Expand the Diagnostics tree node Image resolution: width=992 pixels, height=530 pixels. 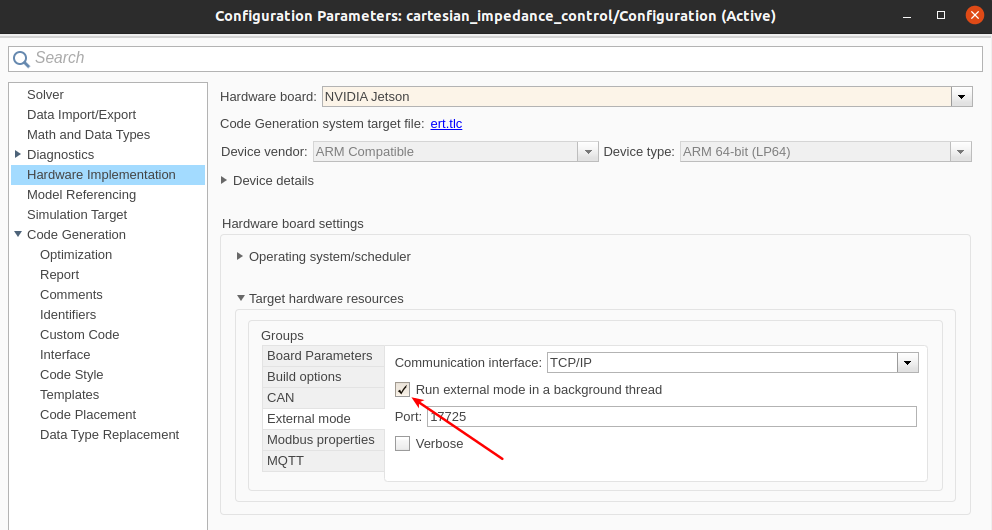[x=18, y=154]
